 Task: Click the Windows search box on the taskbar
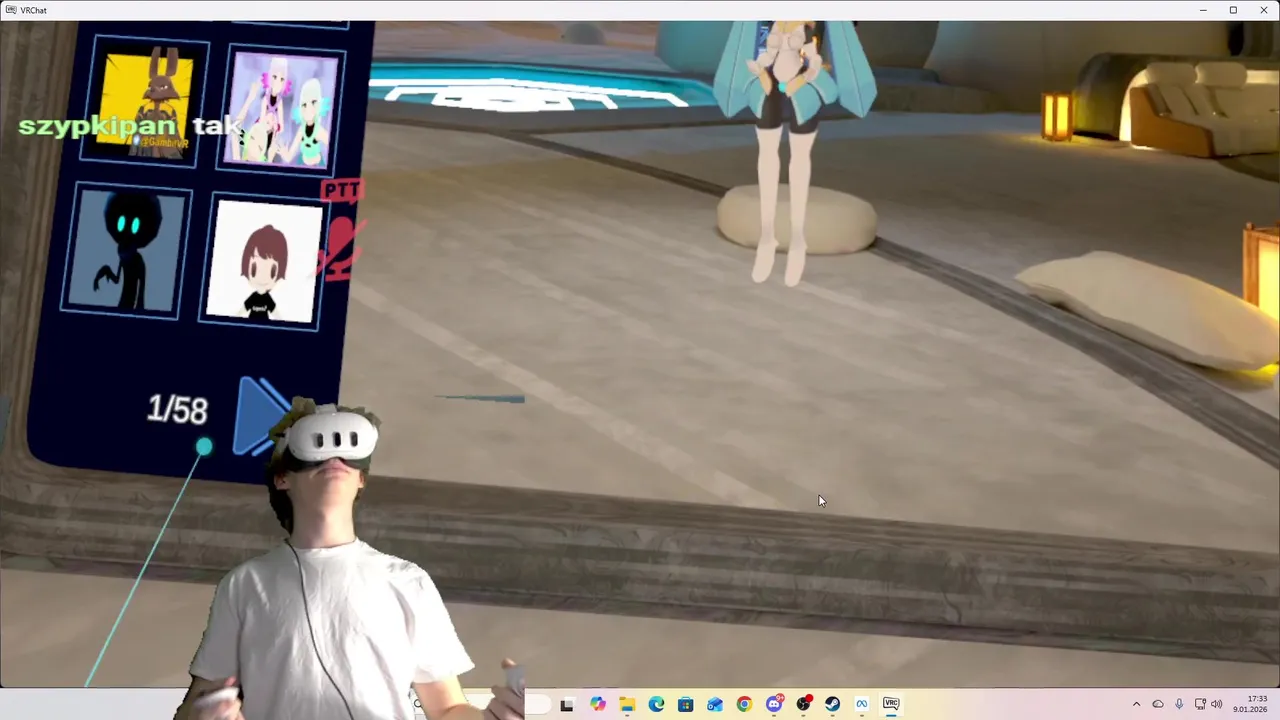click(480, 704)
